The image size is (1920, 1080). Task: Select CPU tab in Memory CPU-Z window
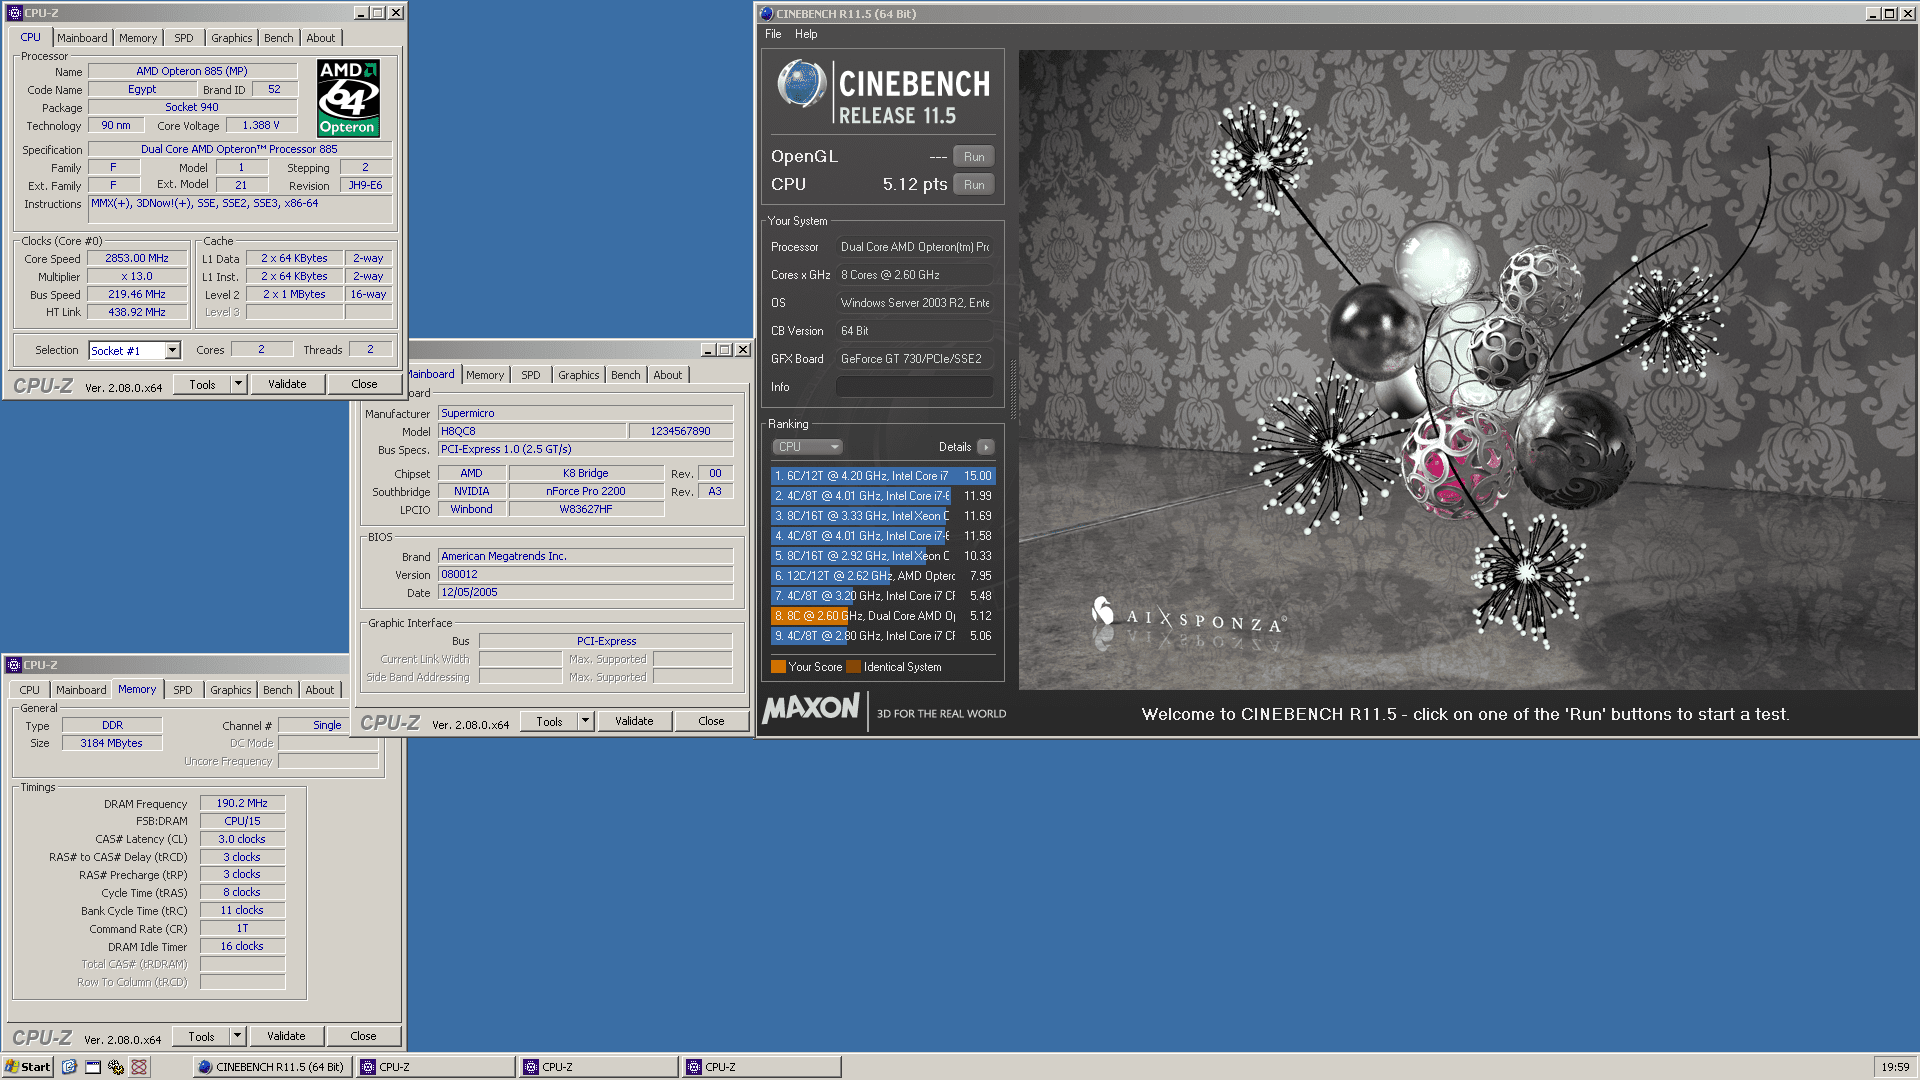(x=30, y=690)
